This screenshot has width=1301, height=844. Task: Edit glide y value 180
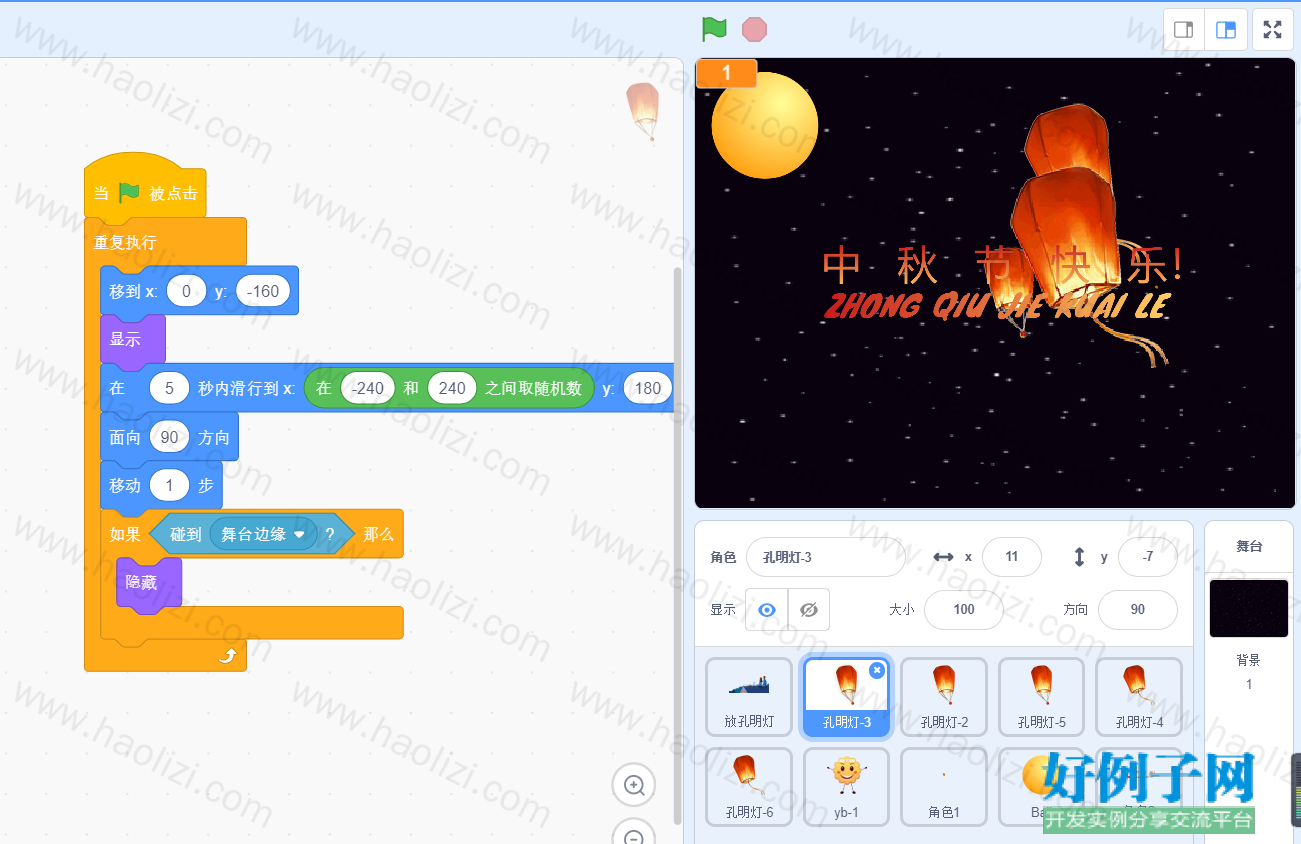coord(647,388)
